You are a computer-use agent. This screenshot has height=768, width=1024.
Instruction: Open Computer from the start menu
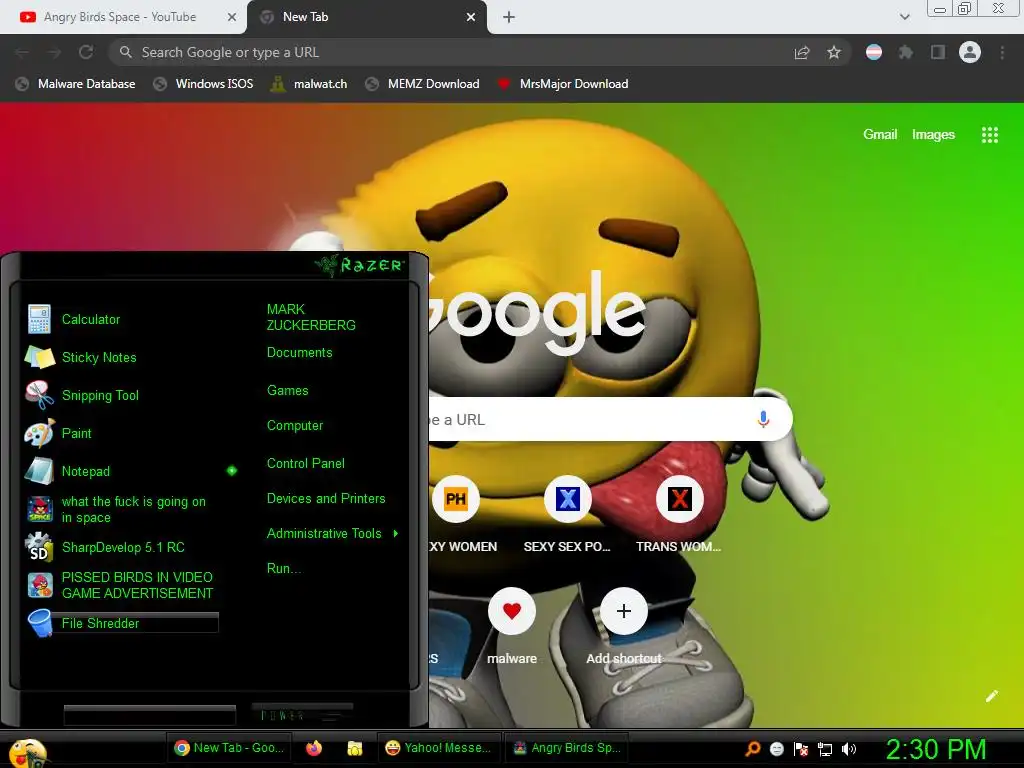coord(295,426)
